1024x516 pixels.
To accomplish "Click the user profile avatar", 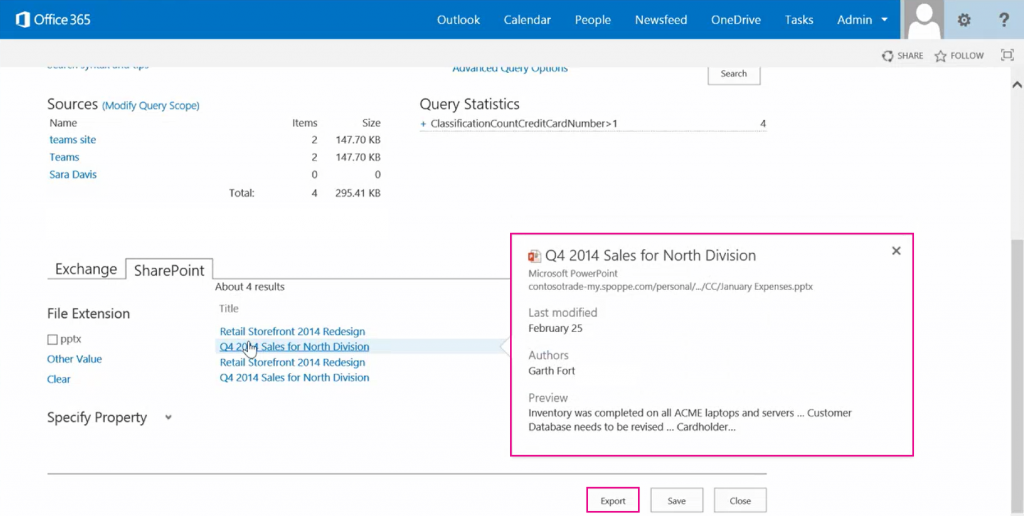I will point(924,20).
